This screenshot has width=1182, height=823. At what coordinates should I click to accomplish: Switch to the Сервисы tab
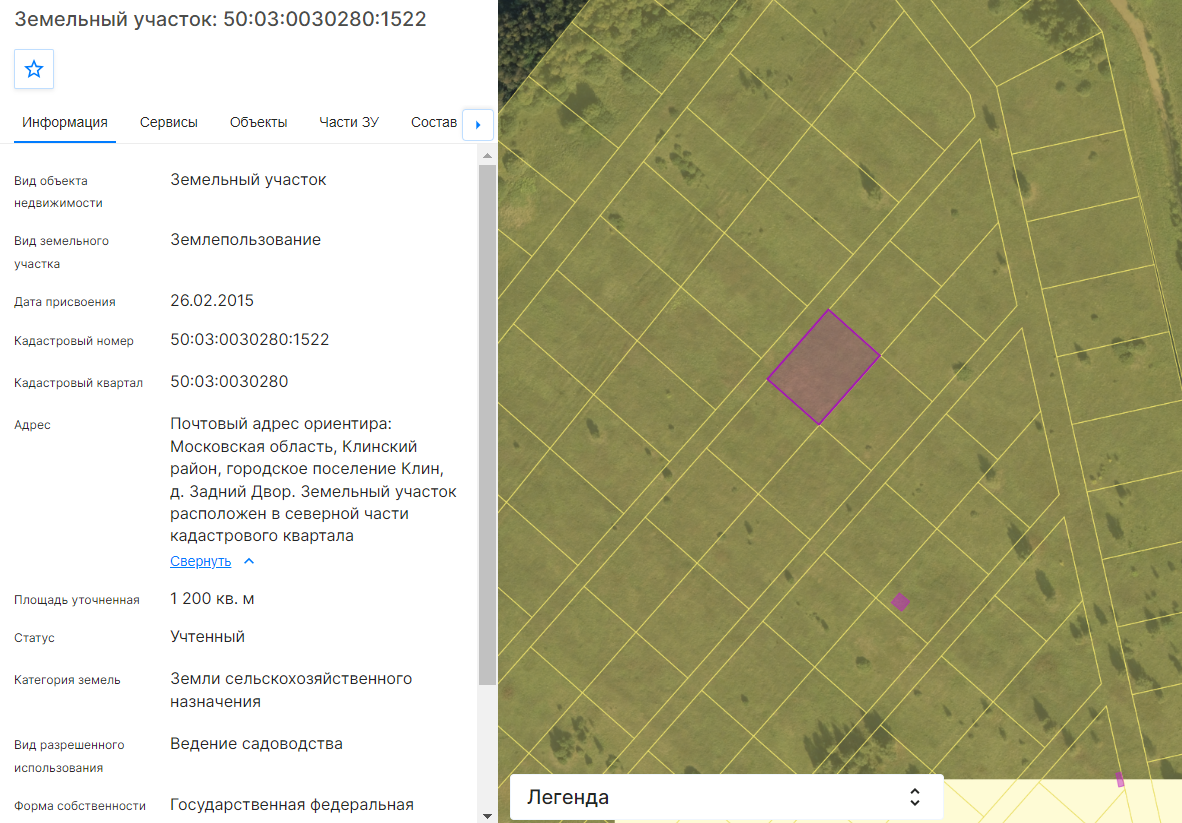[x=169, y=122]
